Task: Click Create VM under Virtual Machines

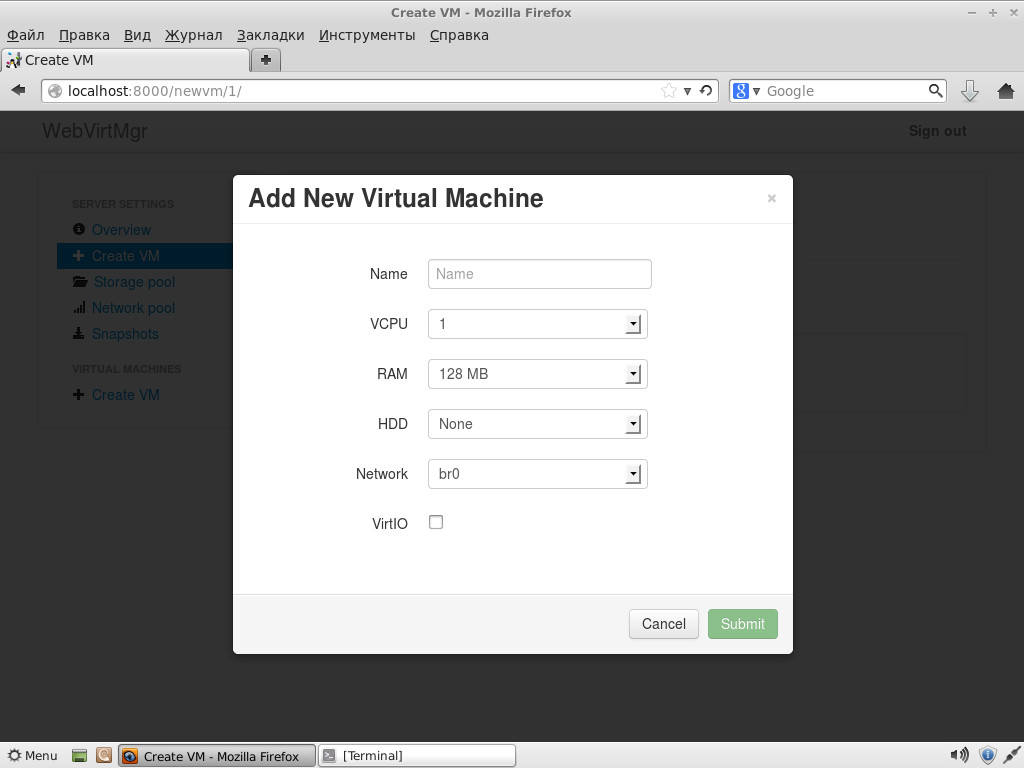Action: point(125,395)
